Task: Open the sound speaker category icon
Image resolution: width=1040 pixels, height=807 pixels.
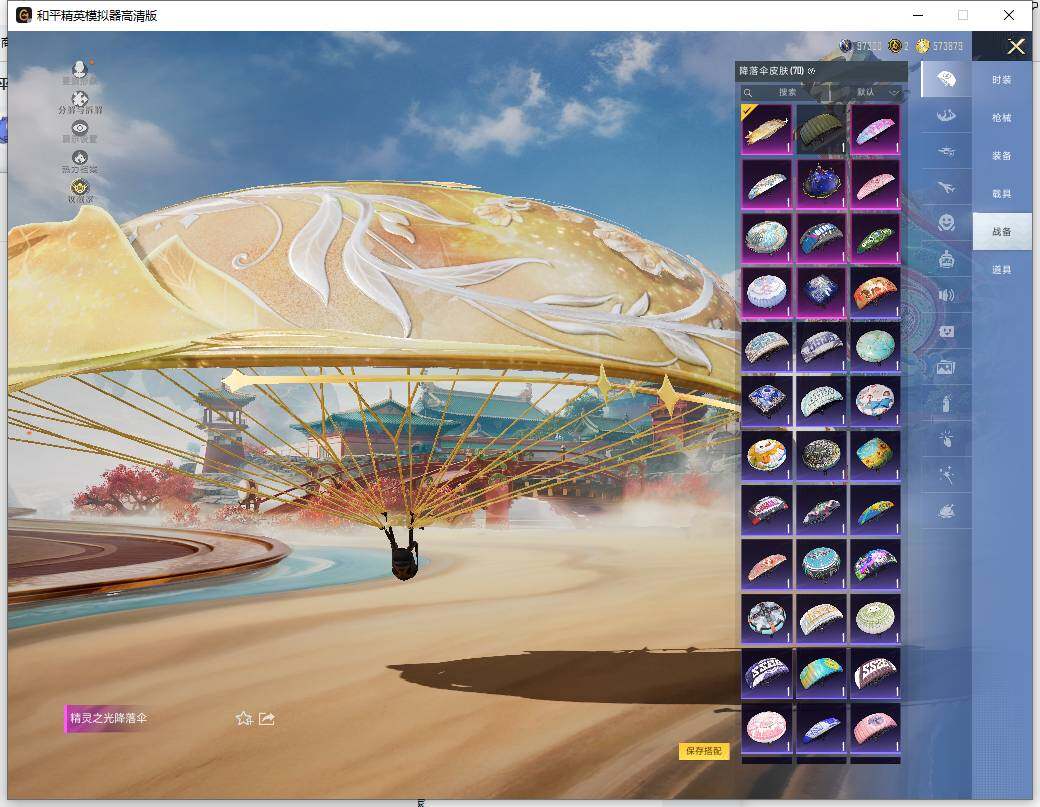Action: 946,295
